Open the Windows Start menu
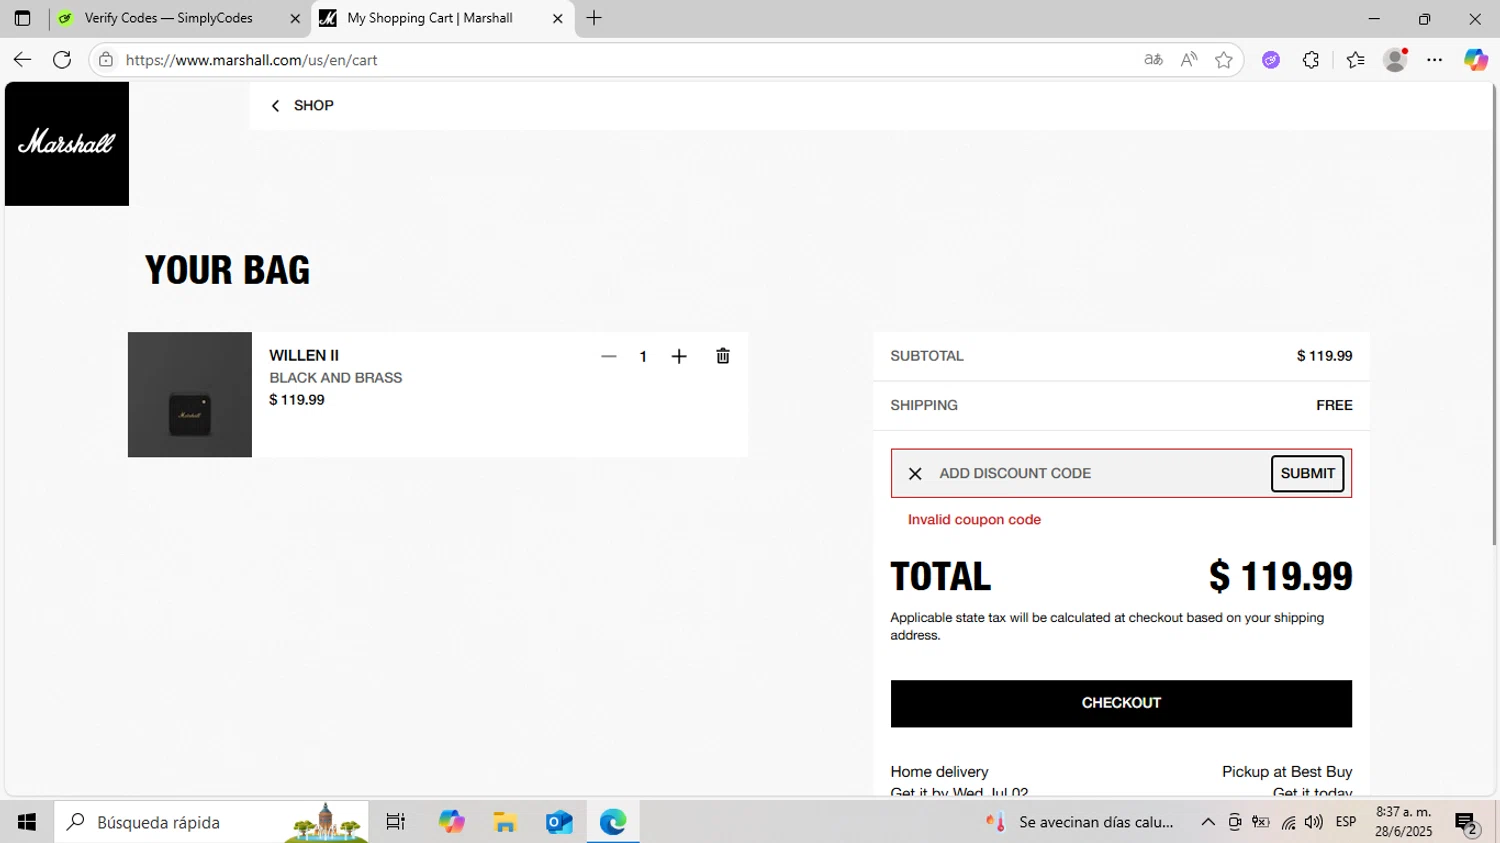This screenshot has width=1500, height=843. (x=27, y=822)
